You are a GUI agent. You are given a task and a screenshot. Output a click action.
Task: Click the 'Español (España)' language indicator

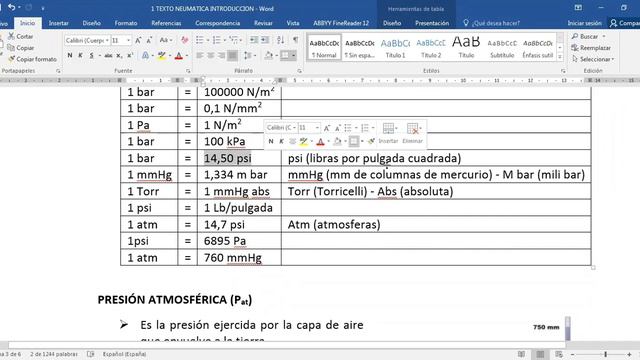(x=124, y=354)
